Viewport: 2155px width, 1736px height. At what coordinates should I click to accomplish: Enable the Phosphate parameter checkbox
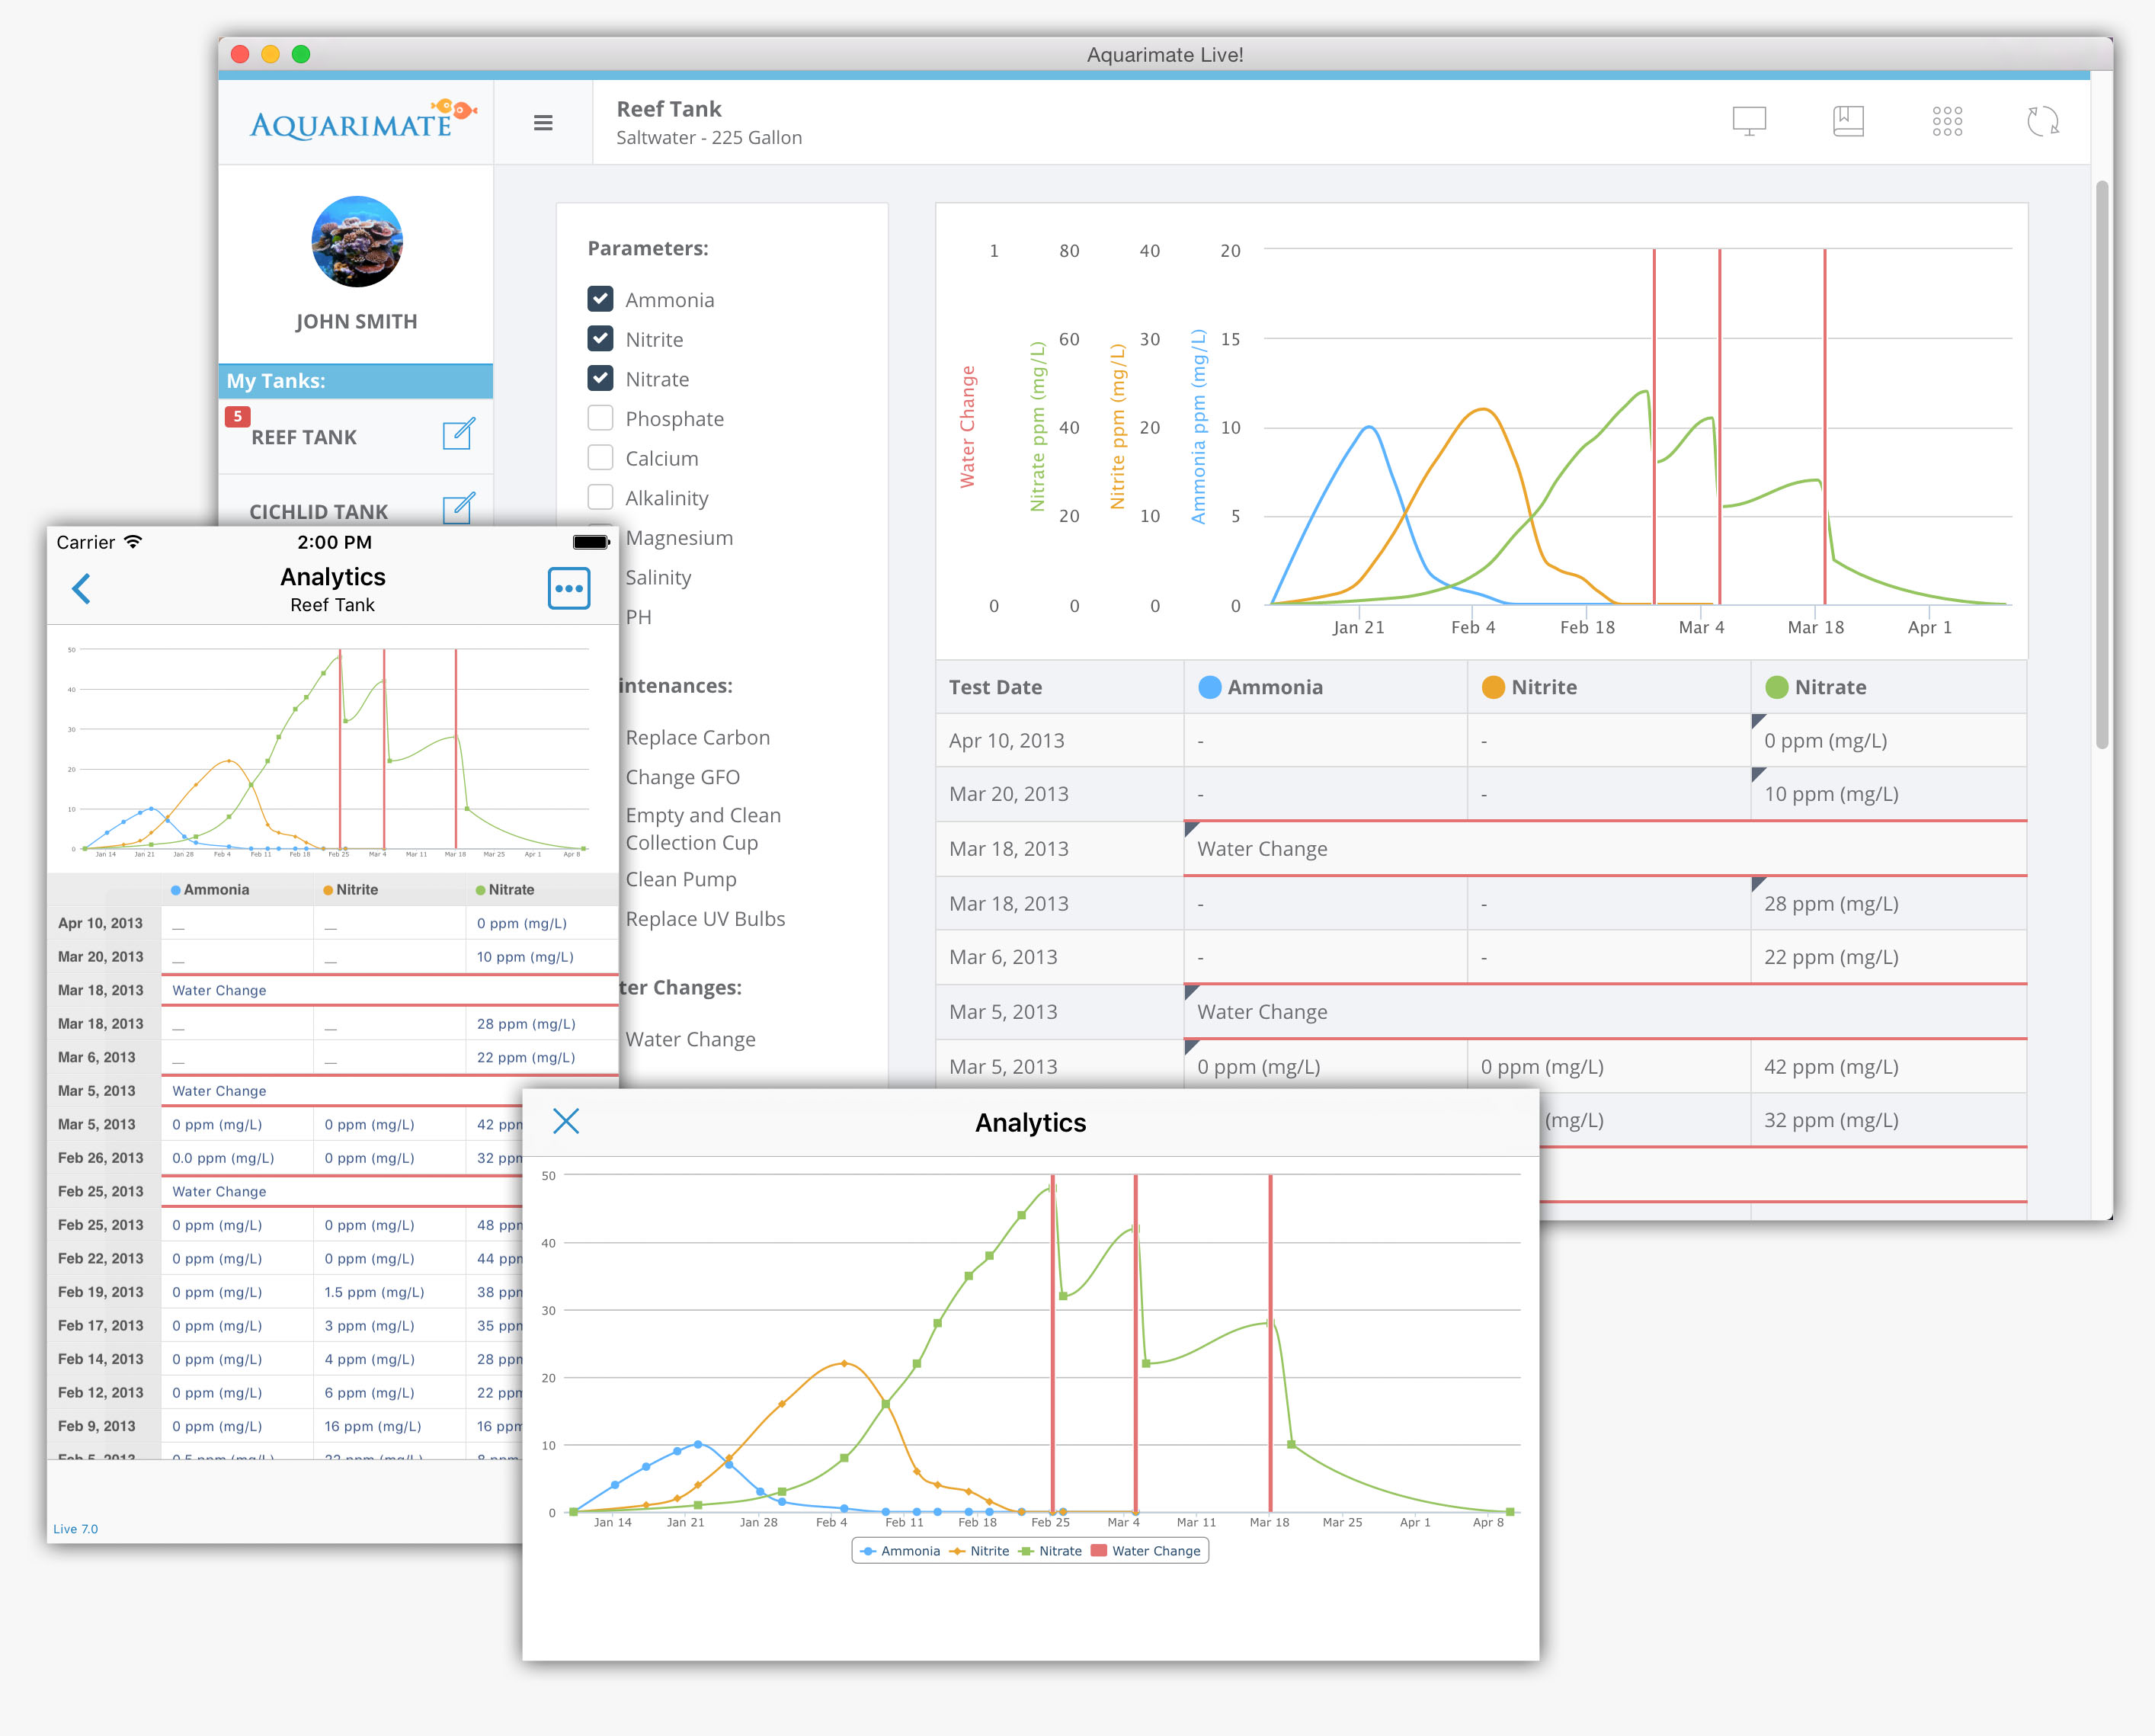click(600, 417)
